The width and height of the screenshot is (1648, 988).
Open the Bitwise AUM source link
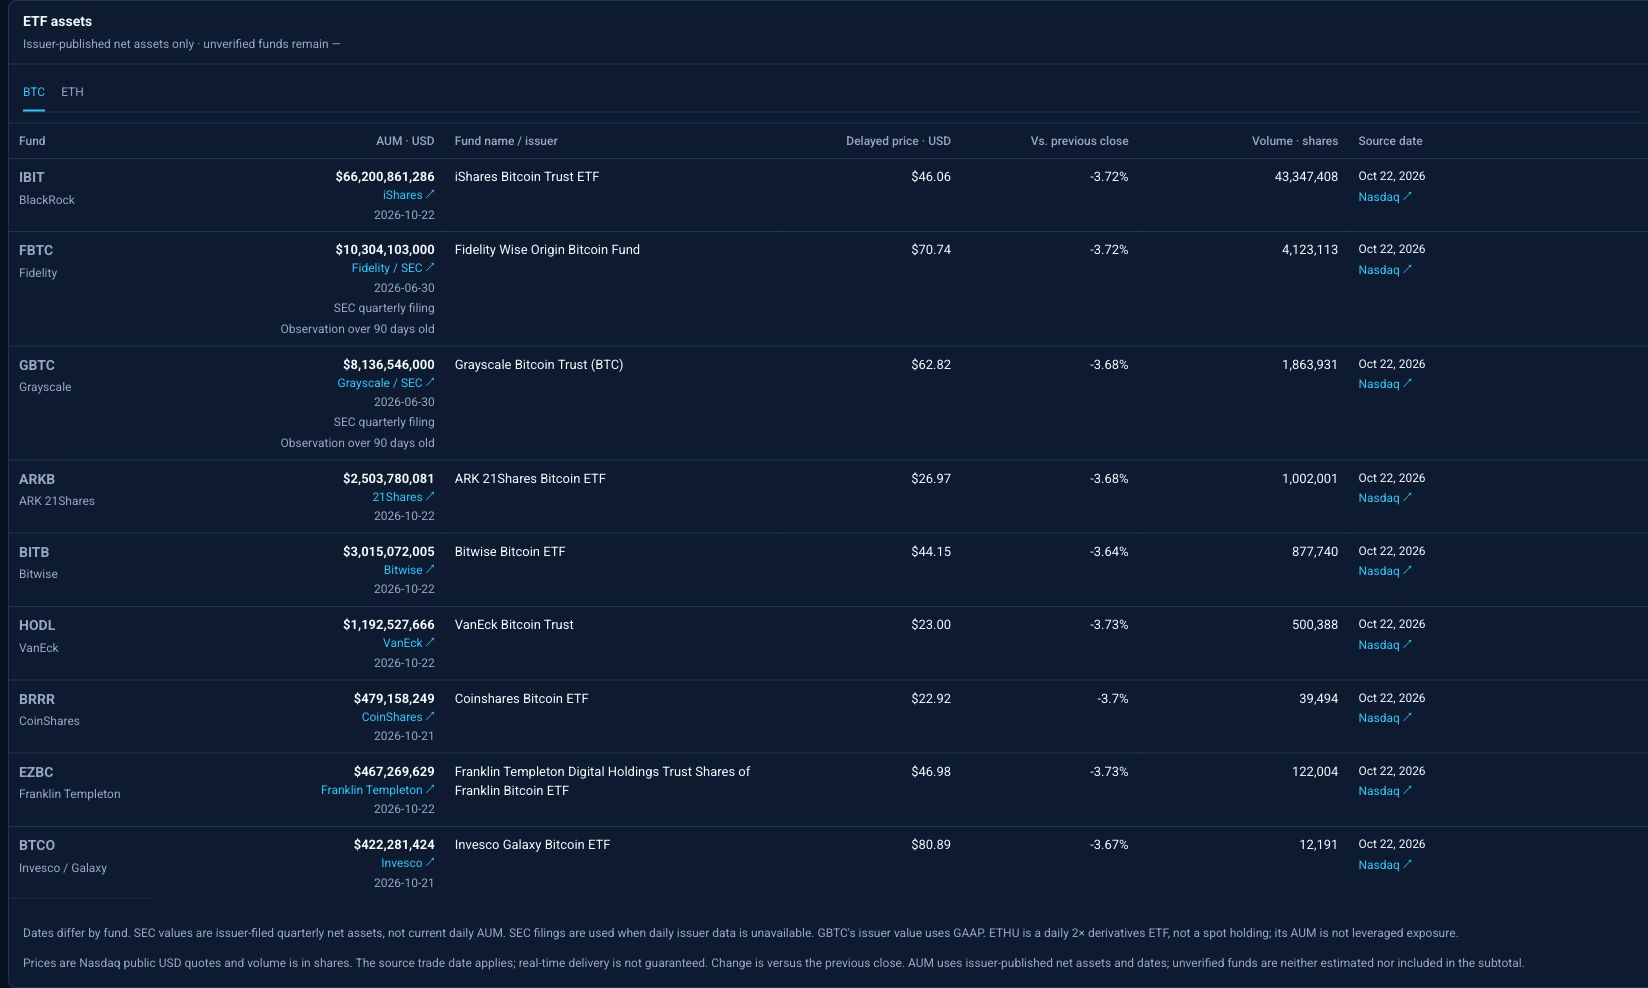[x=409, y=570]
